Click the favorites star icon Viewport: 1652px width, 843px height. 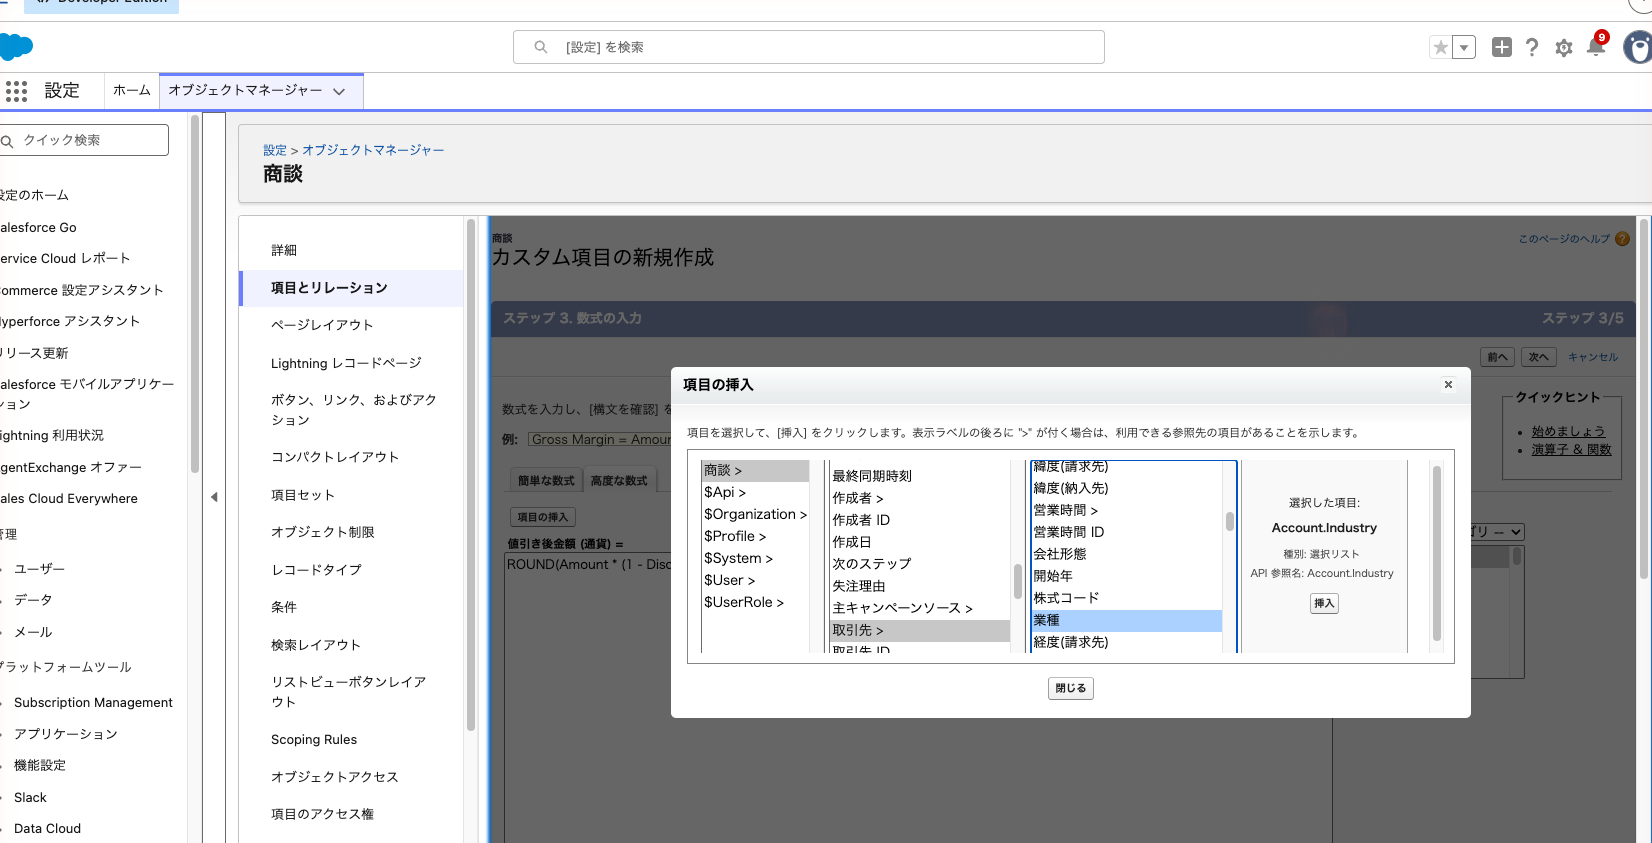point(1440,47)
